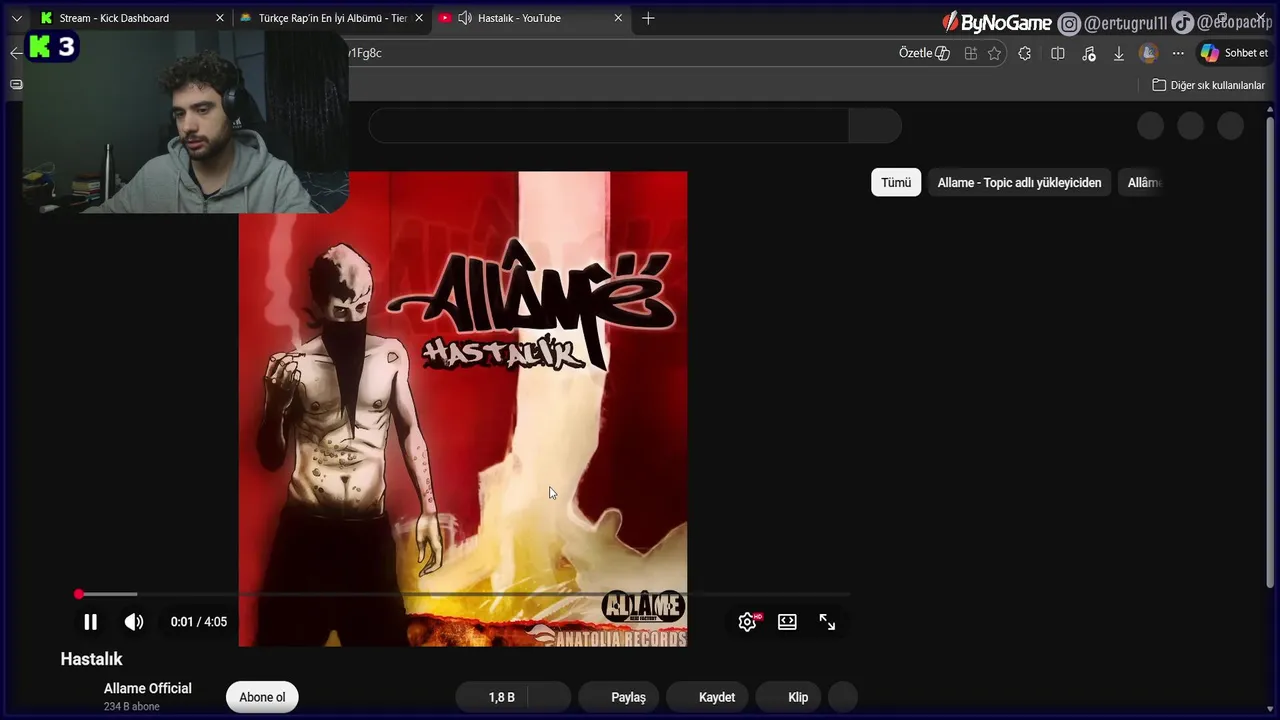Click the YouTube search button
This screenshot has height=720, width=1280.
(x=875, y=126)
